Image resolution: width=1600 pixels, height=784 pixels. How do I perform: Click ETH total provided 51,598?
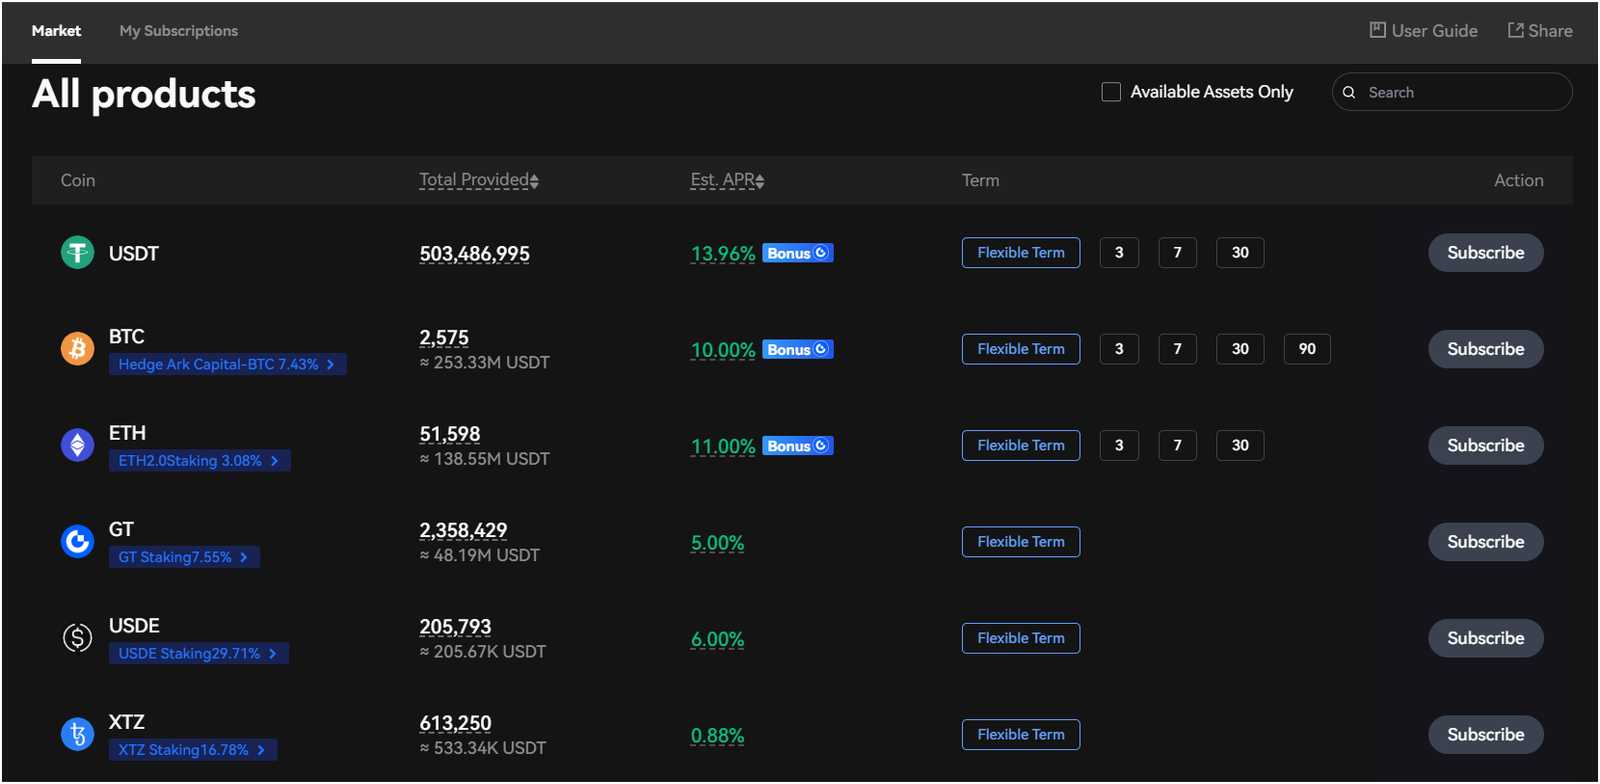(x=450, y=434)
